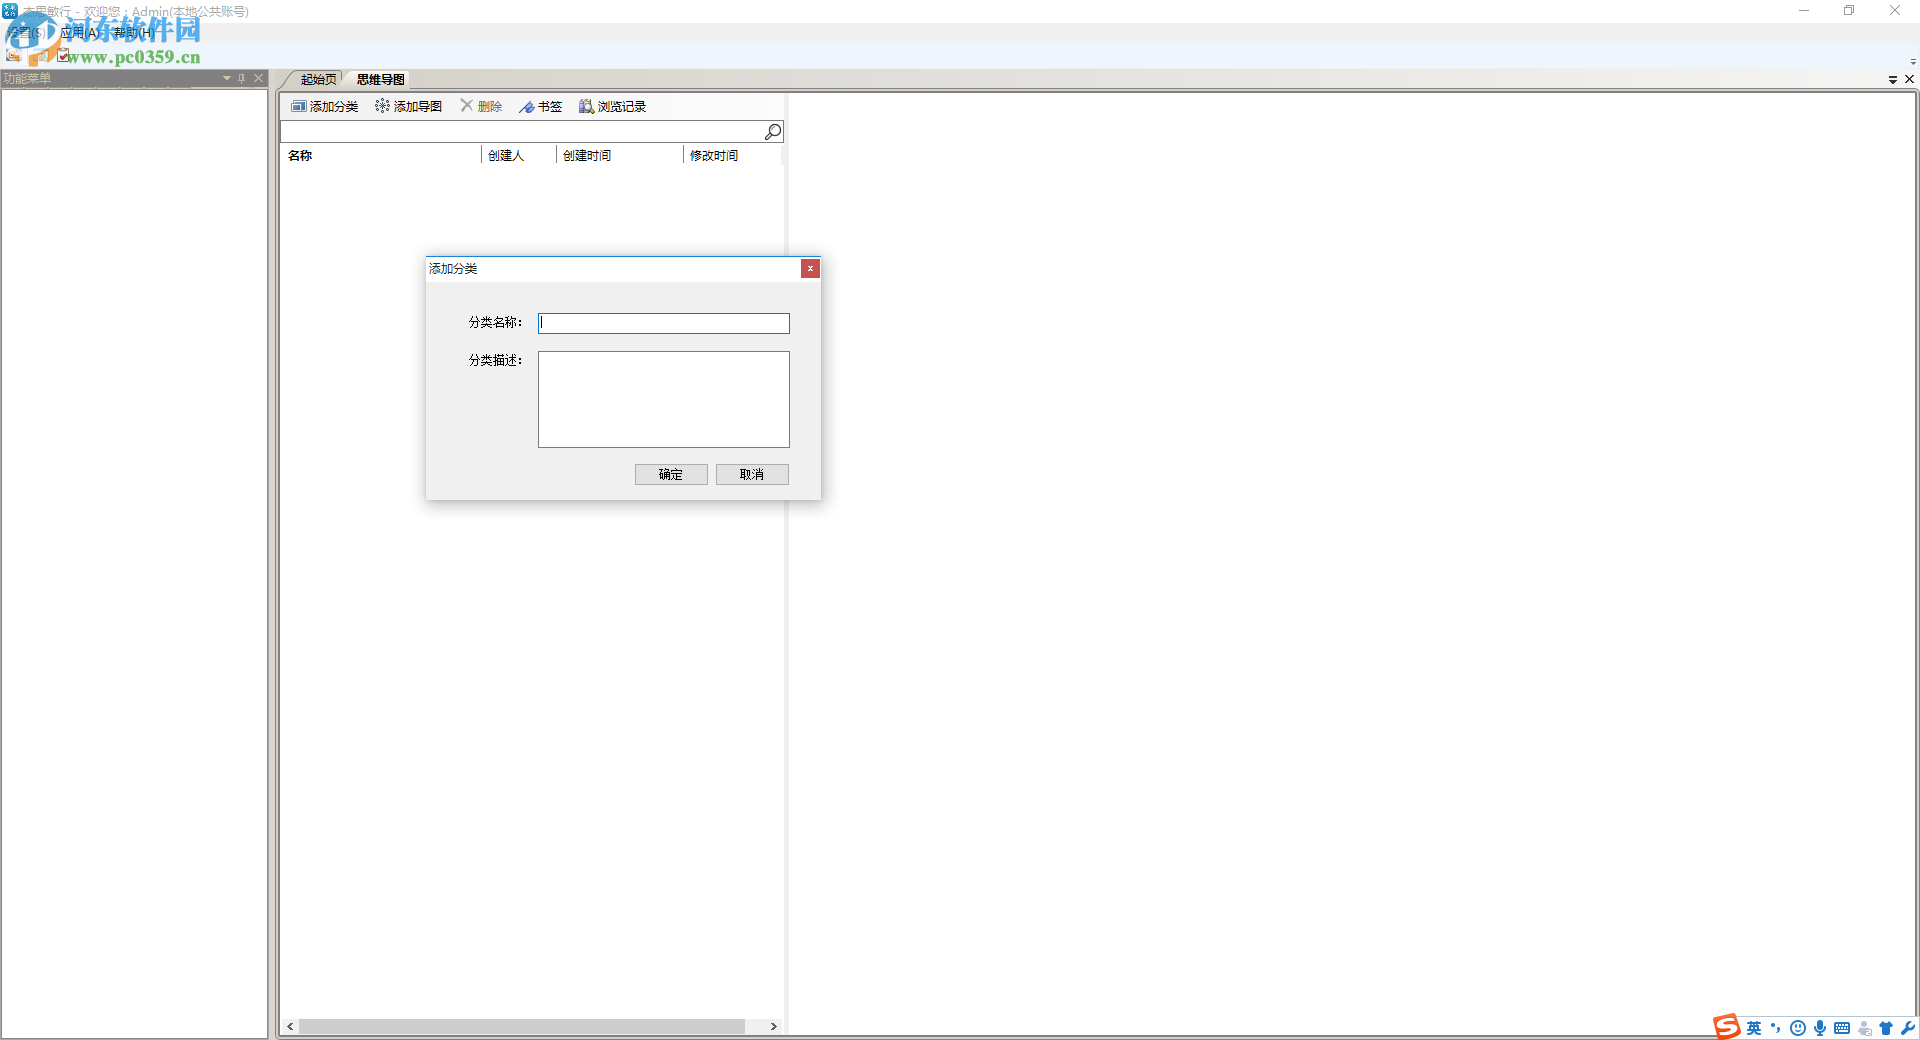
Task: Open the 书签 bookmarks tool
Action: pyautogui.click(x=540, y=106)
